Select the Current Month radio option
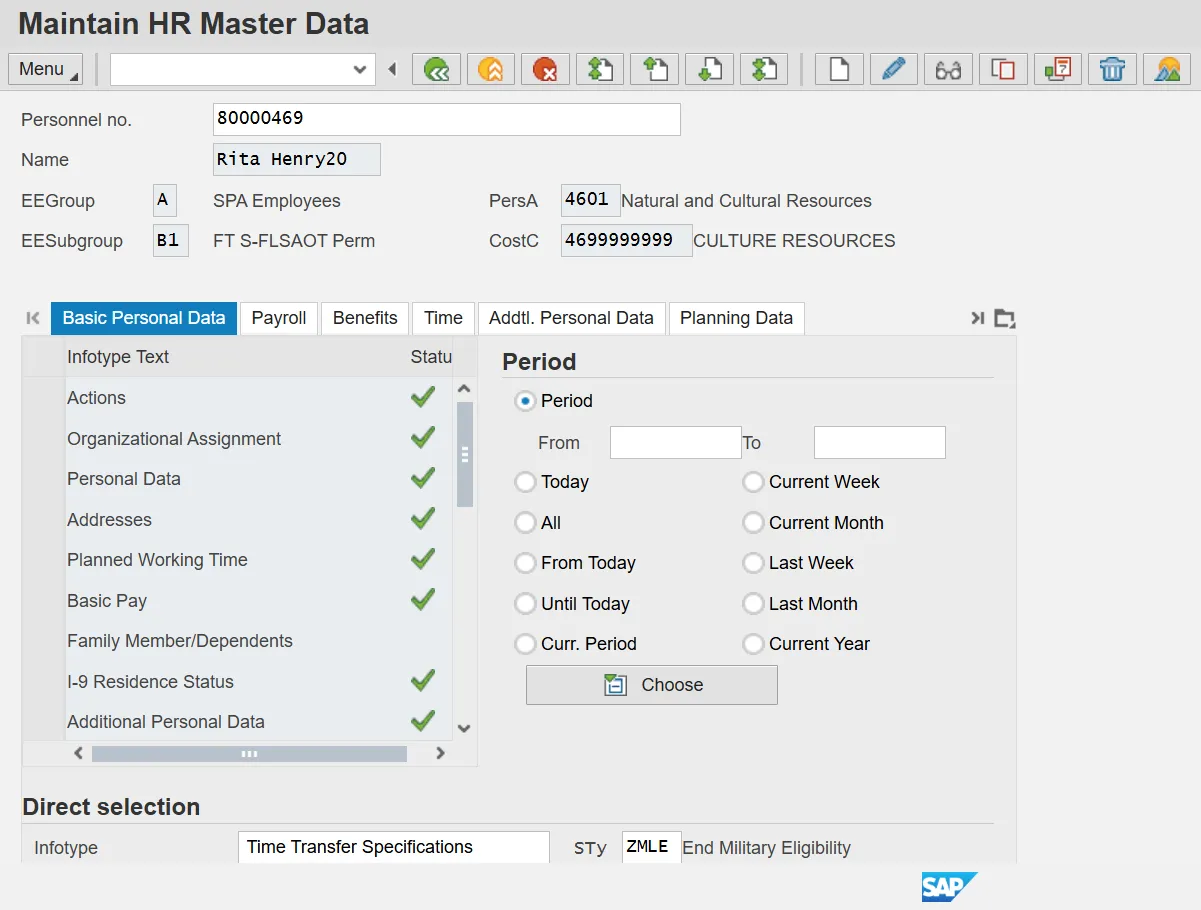This screenshot has height=910, width=1201. point(753,523)
